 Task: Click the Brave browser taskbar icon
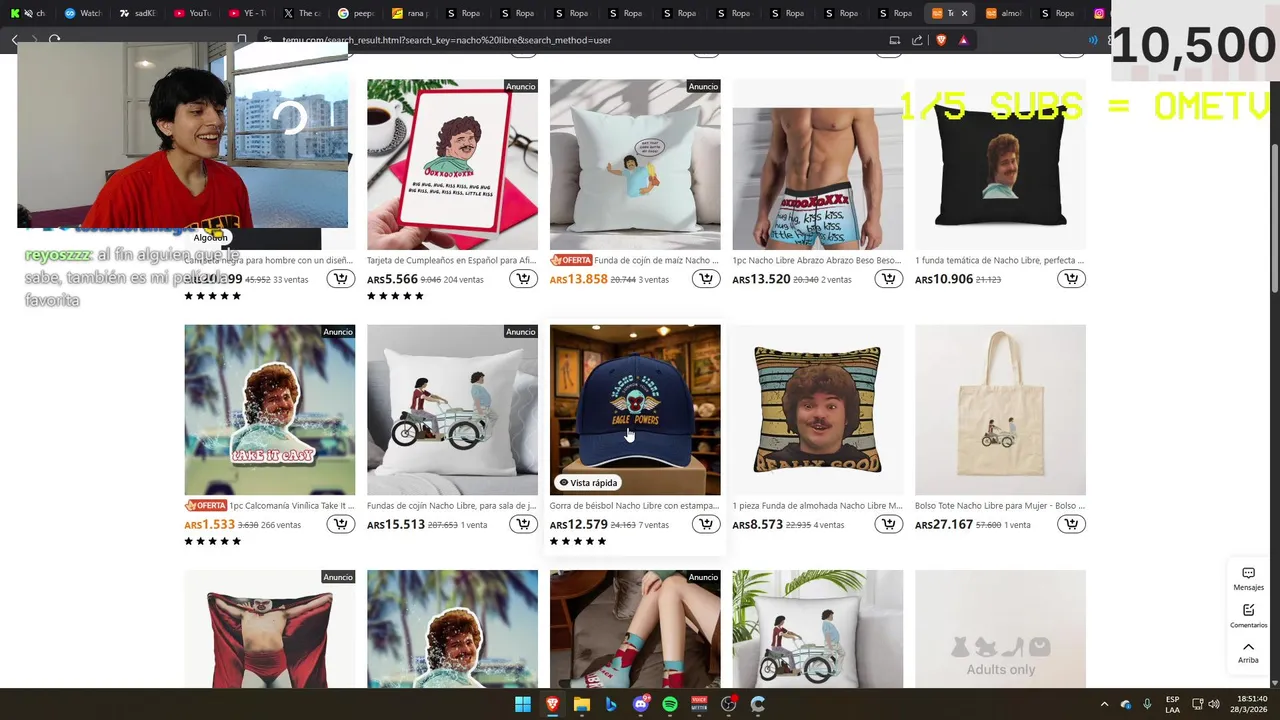click(552, 704)
